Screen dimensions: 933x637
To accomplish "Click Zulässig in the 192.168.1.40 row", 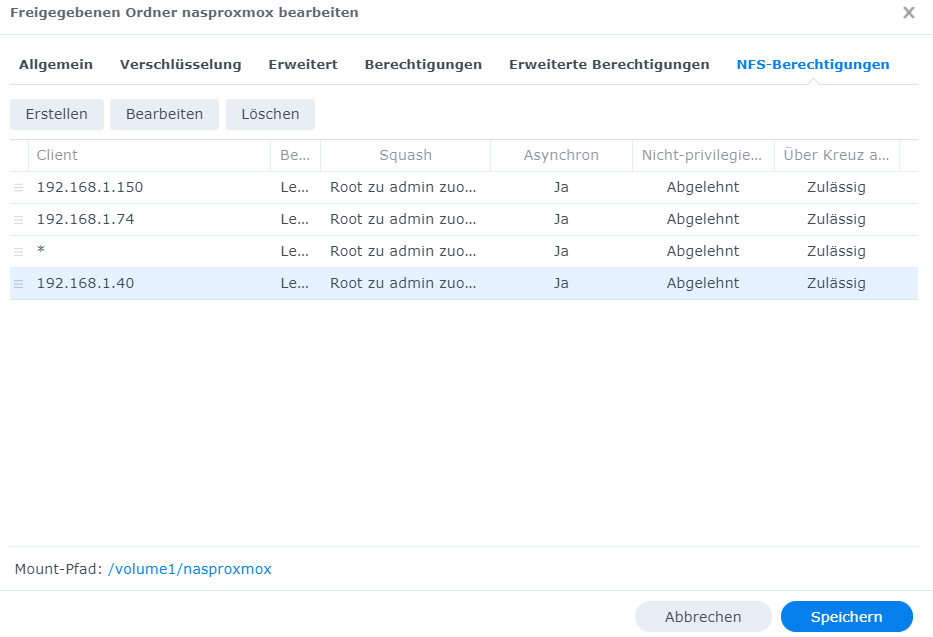I will pos(836,284).
